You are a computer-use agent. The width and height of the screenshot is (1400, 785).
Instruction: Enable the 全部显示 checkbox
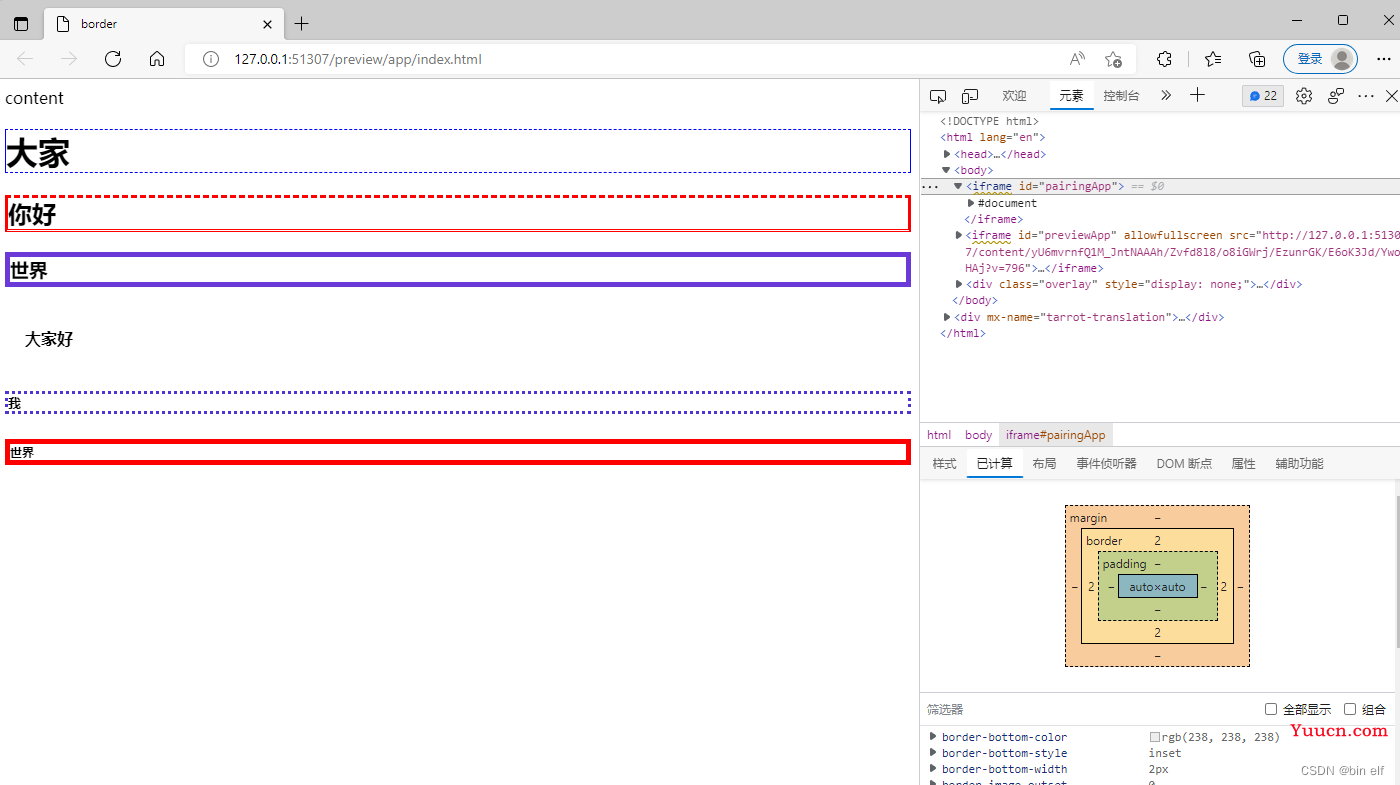click(x=1271, y=709)
